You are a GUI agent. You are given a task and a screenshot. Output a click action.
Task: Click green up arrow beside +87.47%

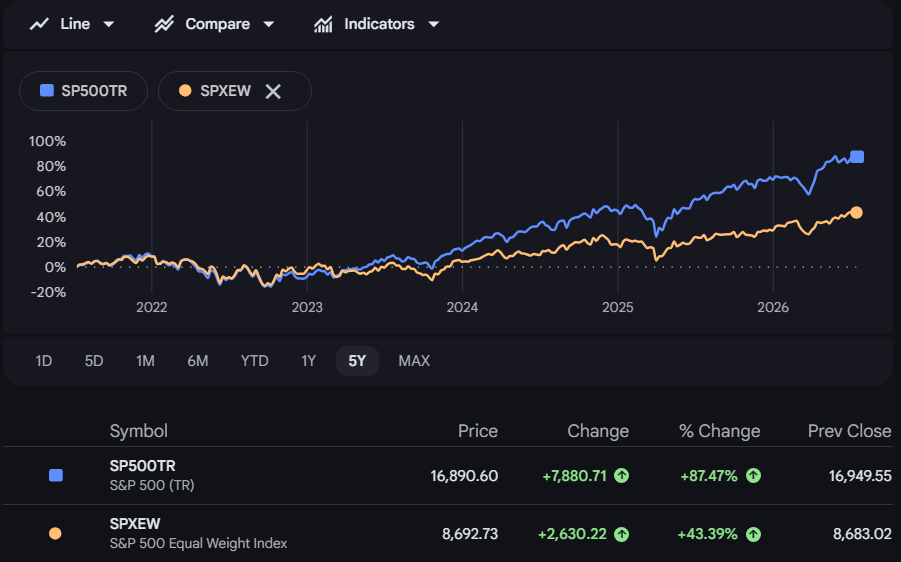(753, 476)
